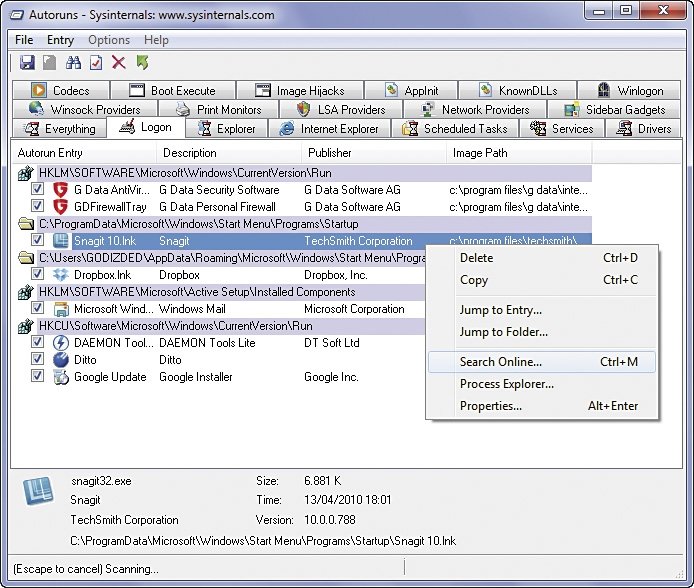Click the red X Delete toolbar icon

click(x=118, y=62)
